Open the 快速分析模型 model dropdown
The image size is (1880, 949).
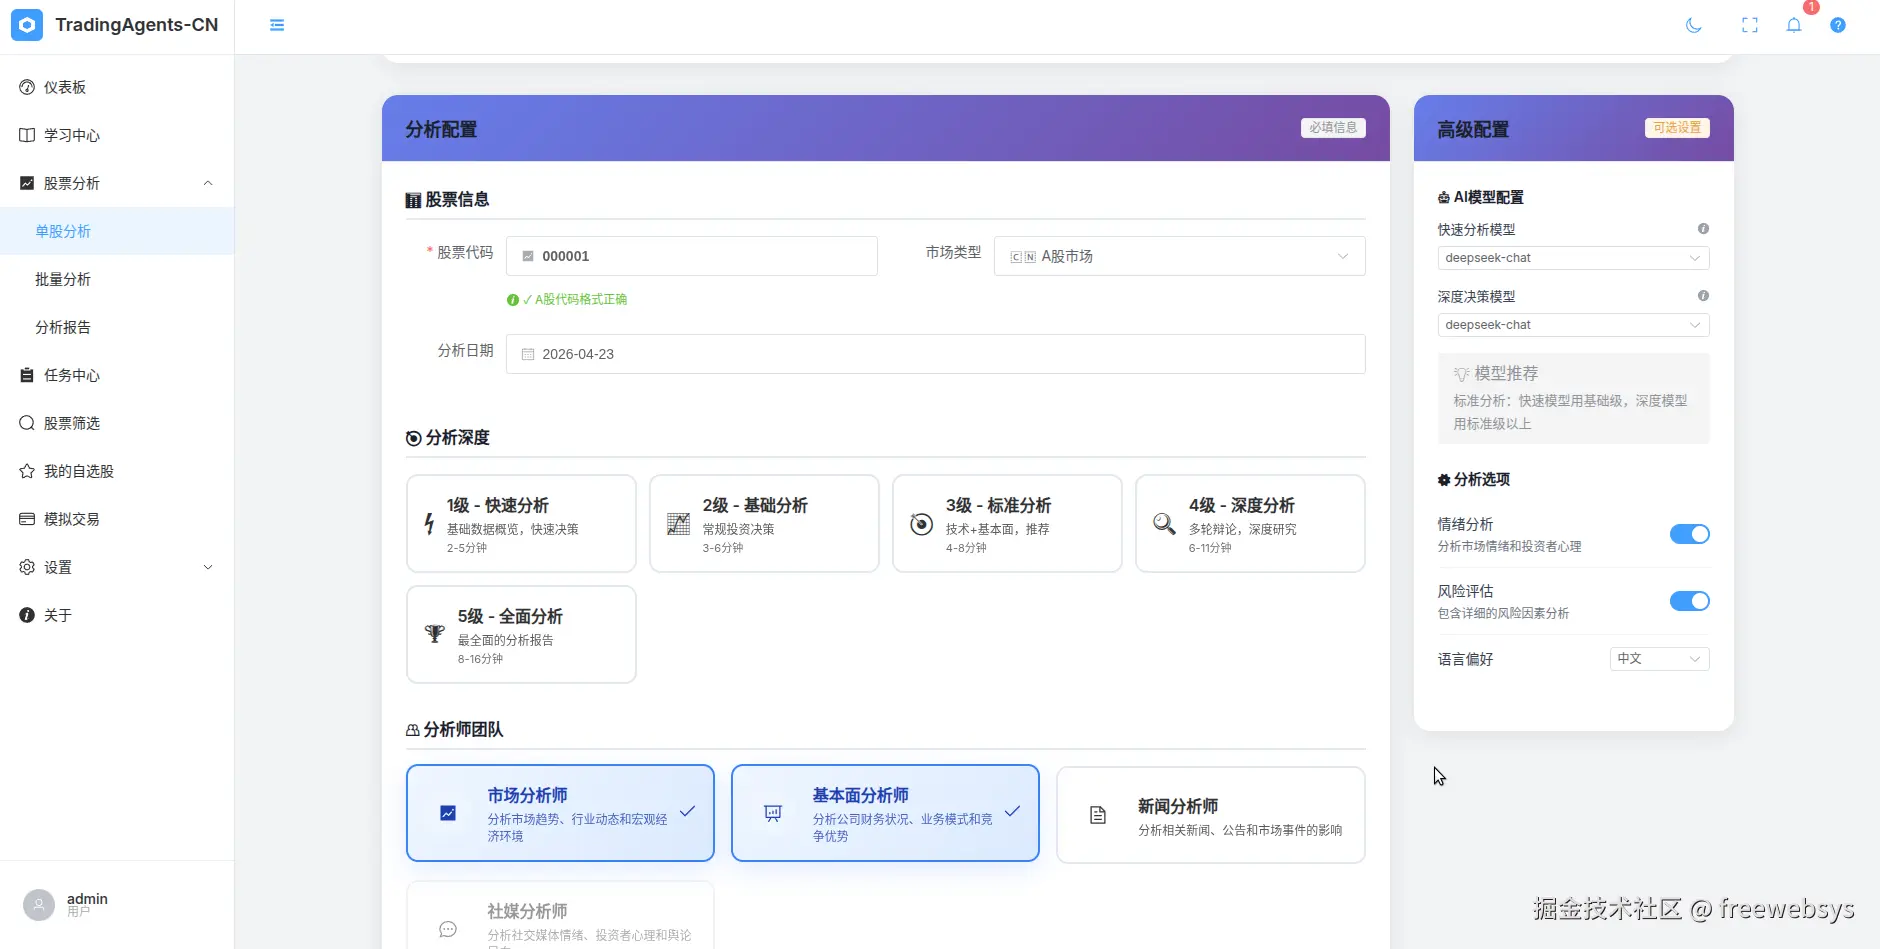(1570, 257)
